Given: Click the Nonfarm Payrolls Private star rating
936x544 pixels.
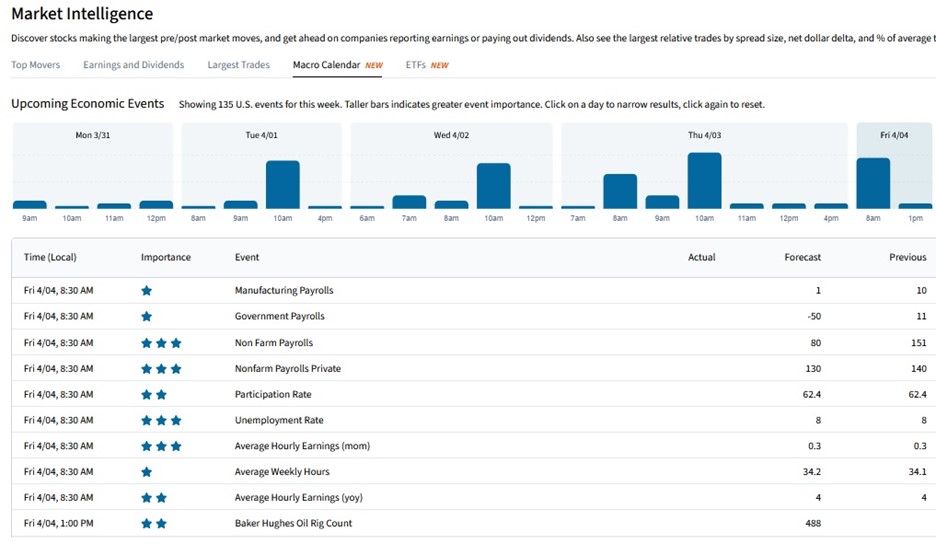Looking at the screenshot, I should [161, 368].
